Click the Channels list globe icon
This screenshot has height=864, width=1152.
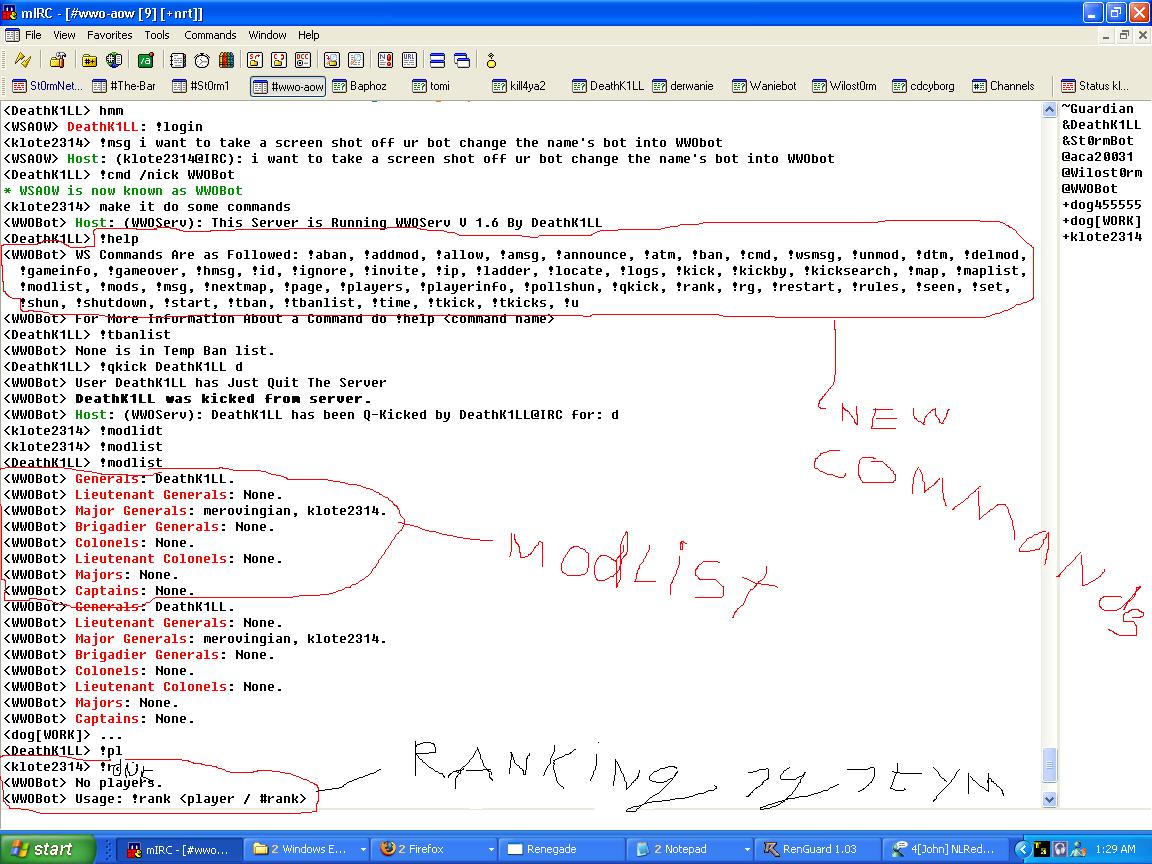tap(114, 60)
